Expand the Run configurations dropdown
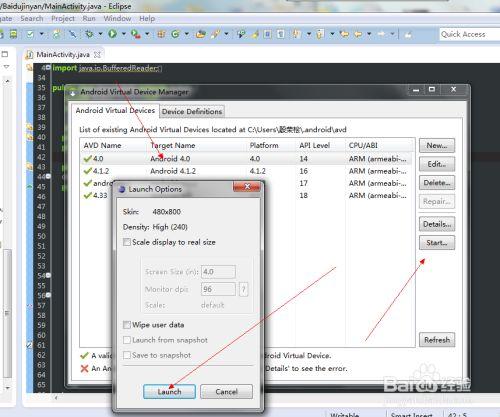This screenshot has height=417, width=500. tap(123, 34)
